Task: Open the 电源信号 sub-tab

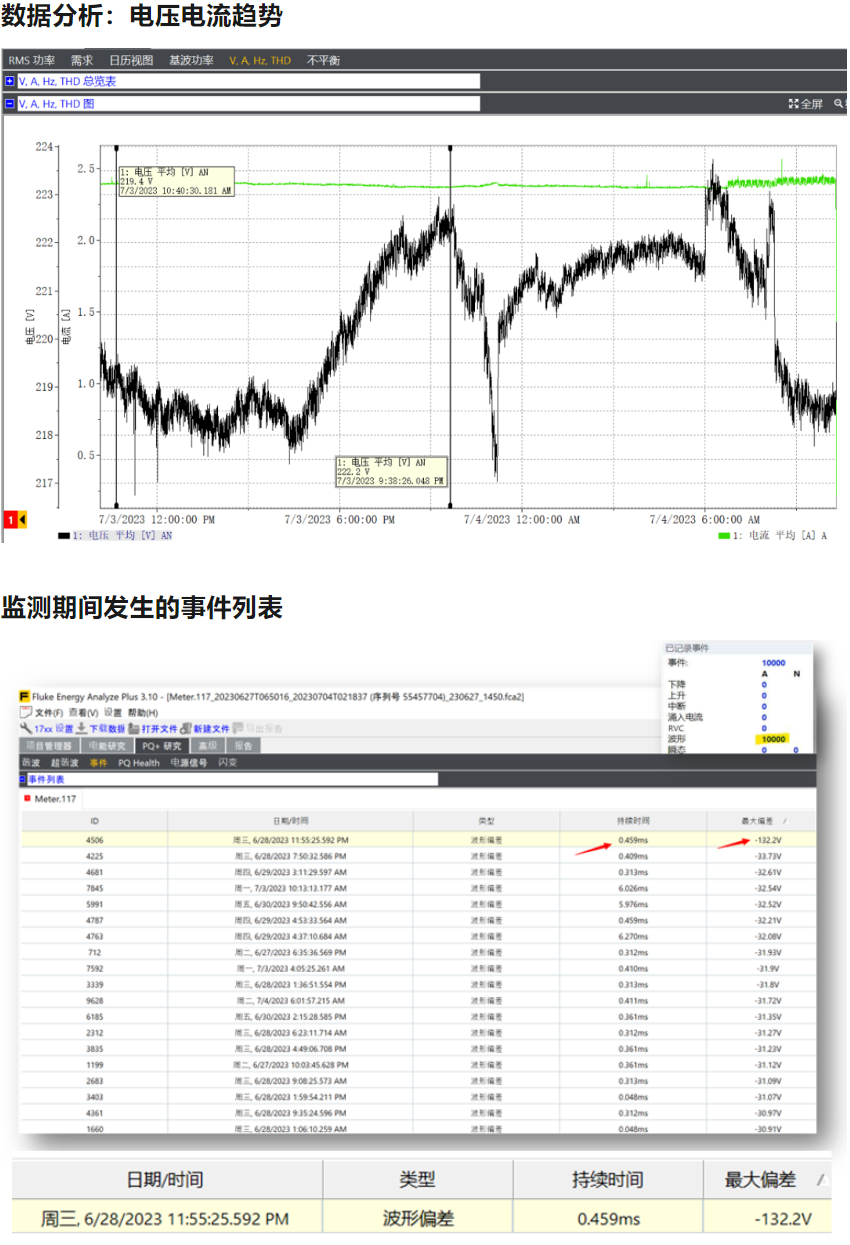Action: click(188, 763)
